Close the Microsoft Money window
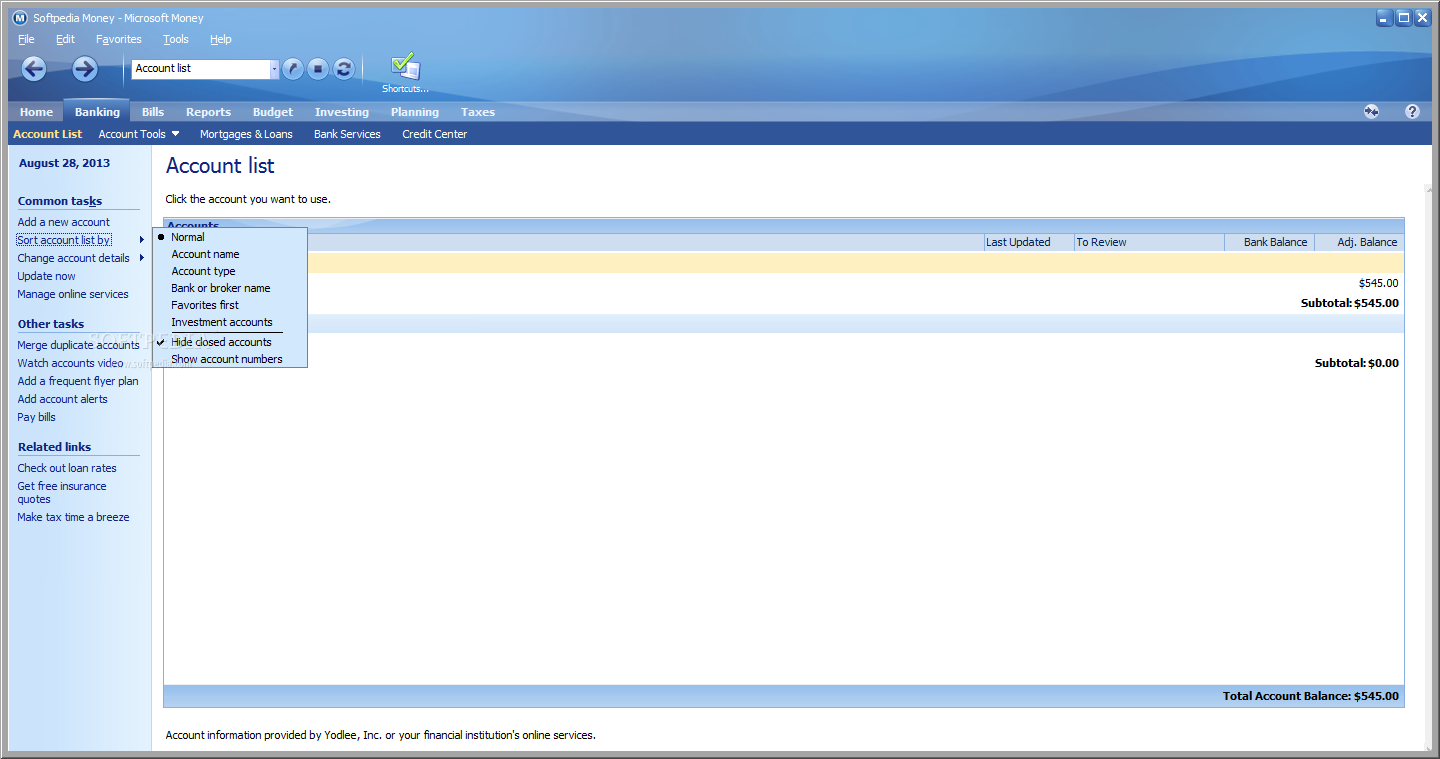The image size is (1440, 759). point(1422,17)
